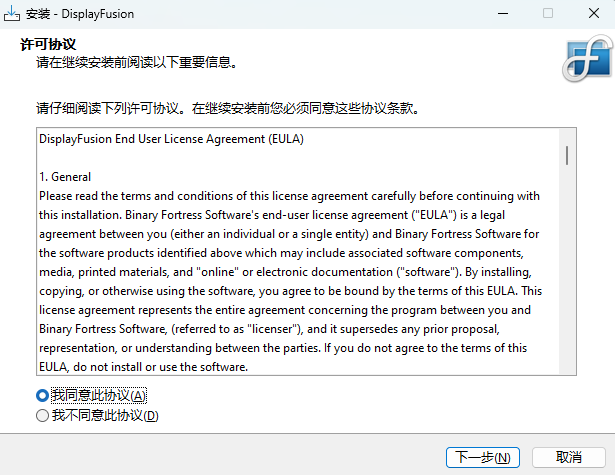Click the license text scrollbar thumb
615x475 pixels.
click(x=567, y=155)
